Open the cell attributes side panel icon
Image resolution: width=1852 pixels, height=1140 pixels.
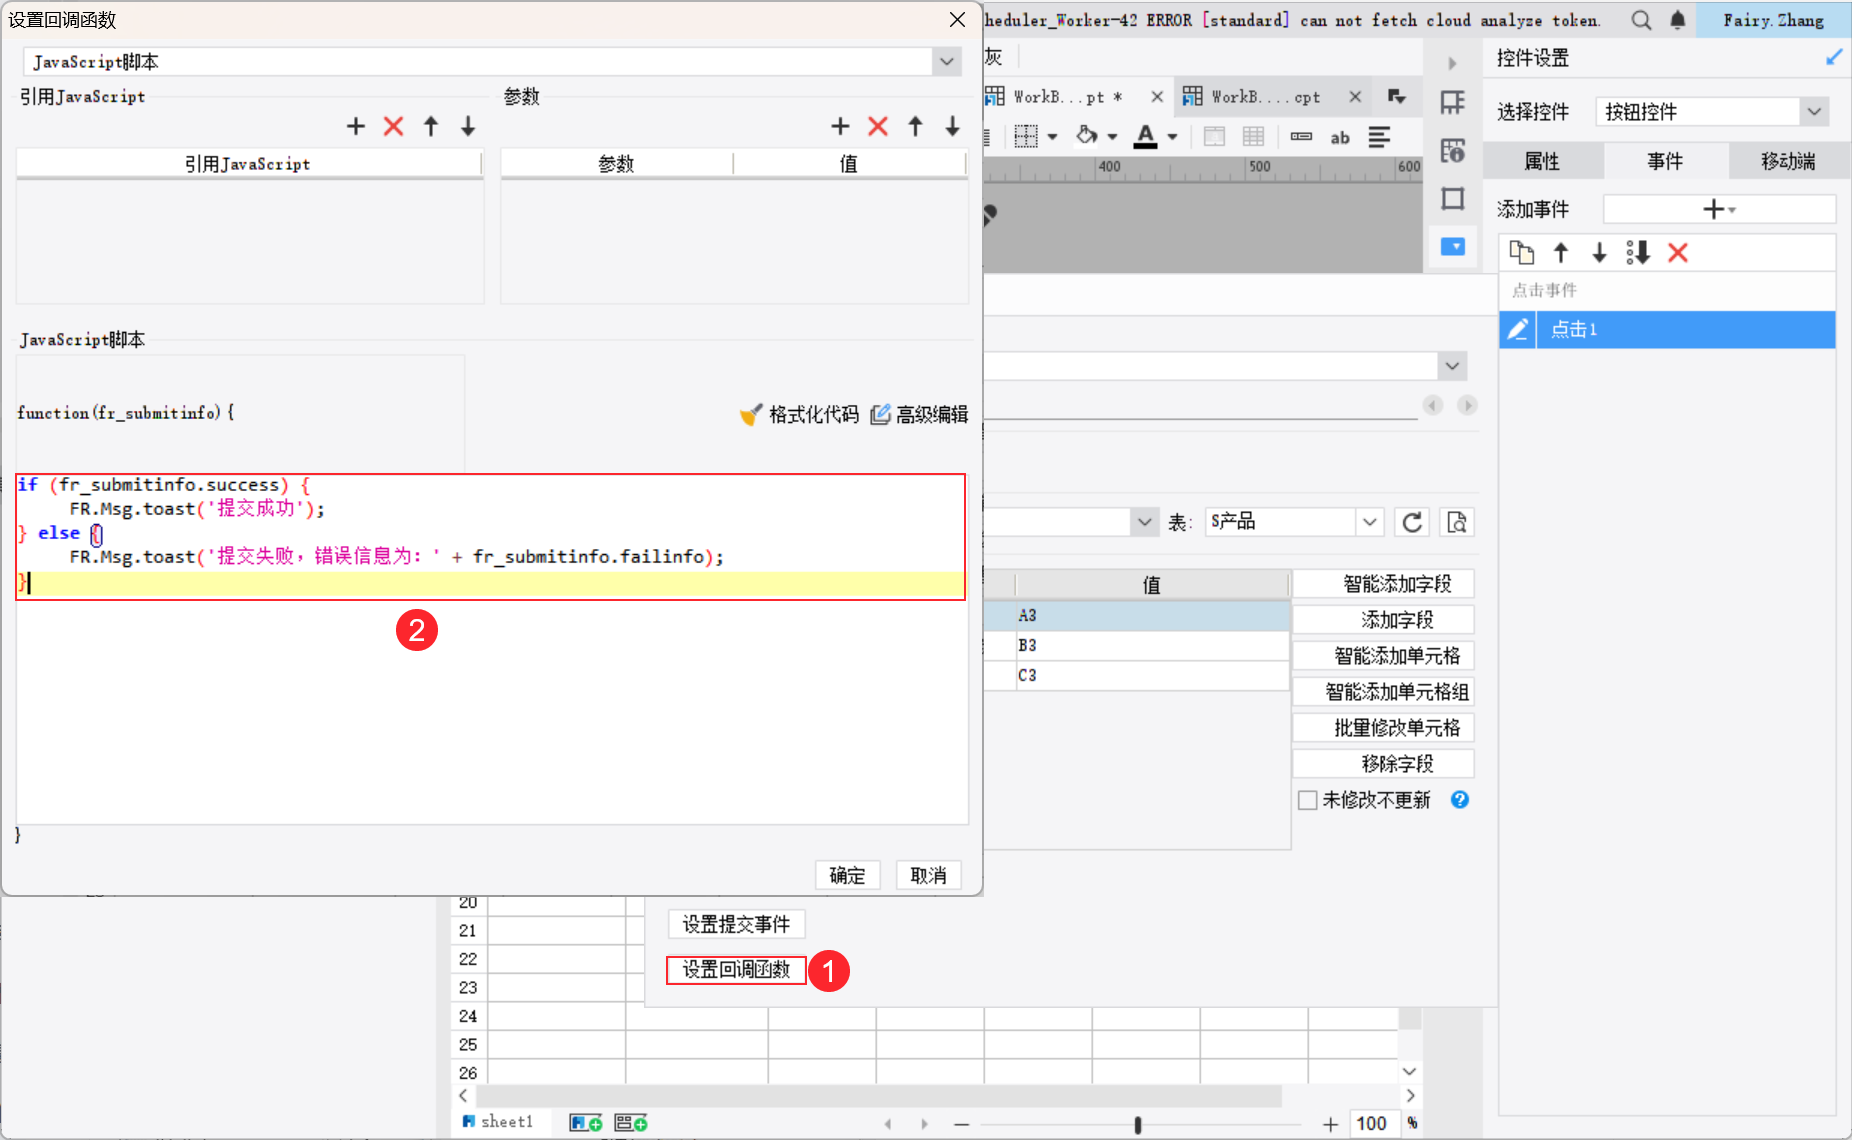pos(1453,150)
